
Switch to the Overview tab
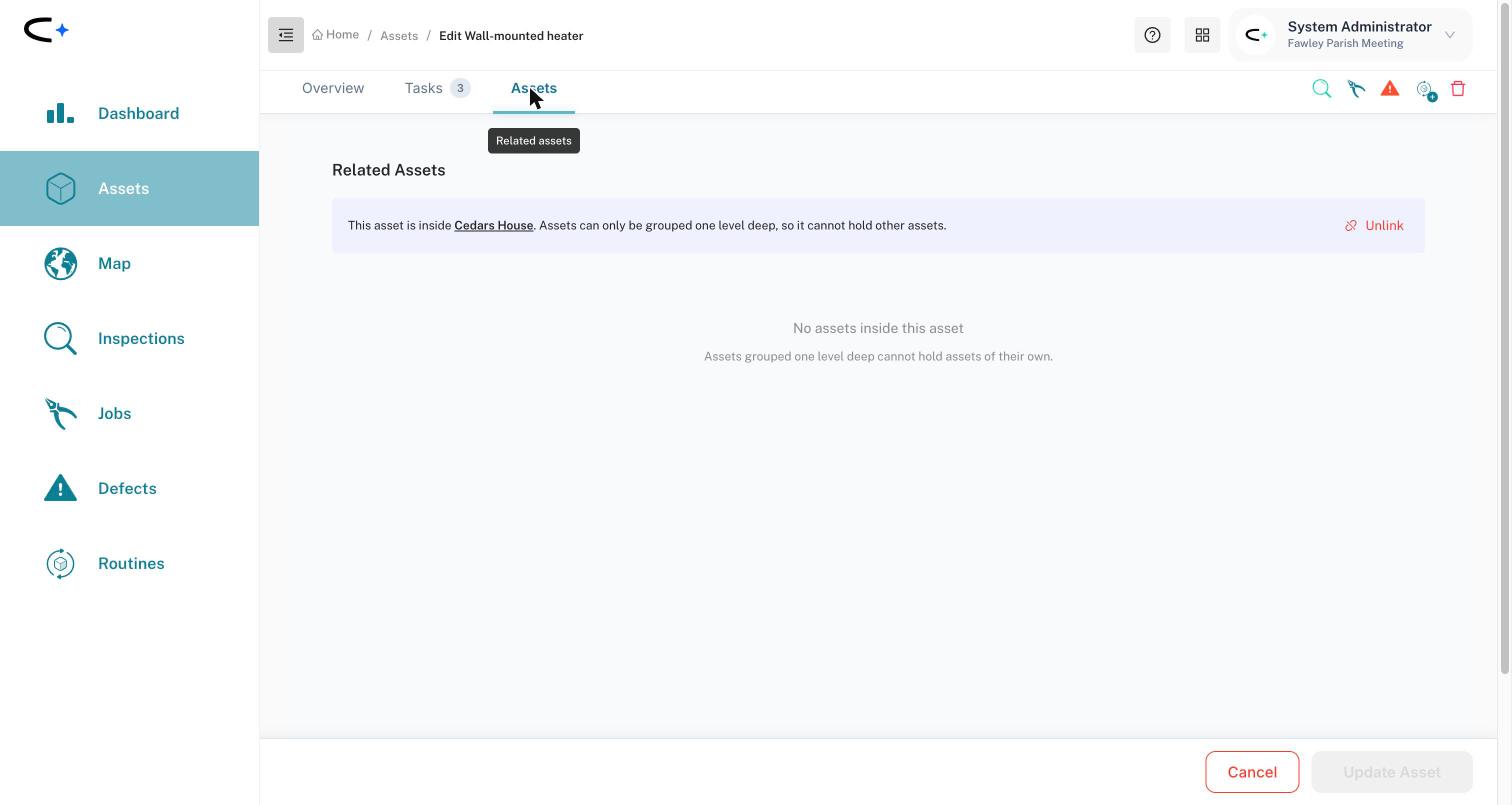[333, 88]
